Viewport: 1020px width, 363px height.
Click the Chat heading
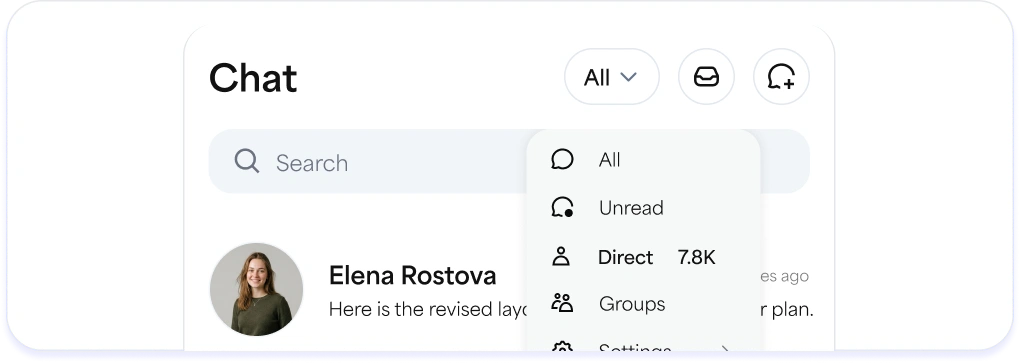pos(253,78)
